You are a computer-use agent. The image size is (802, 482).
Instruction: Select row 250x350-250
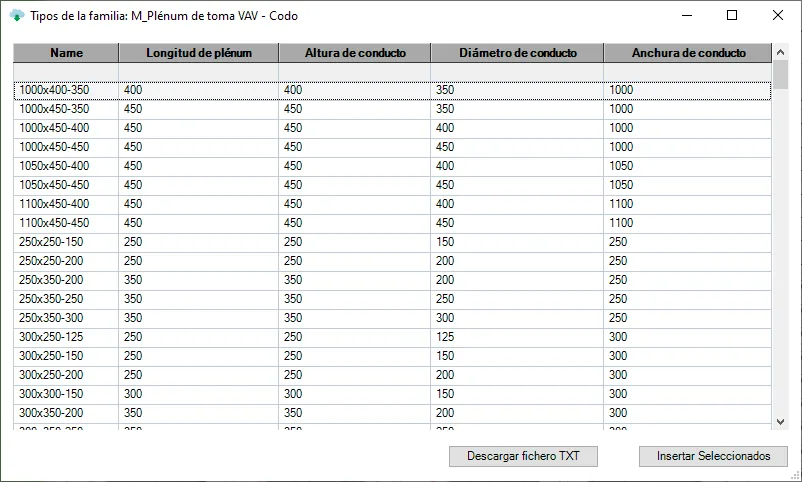[x=392, y=299]
